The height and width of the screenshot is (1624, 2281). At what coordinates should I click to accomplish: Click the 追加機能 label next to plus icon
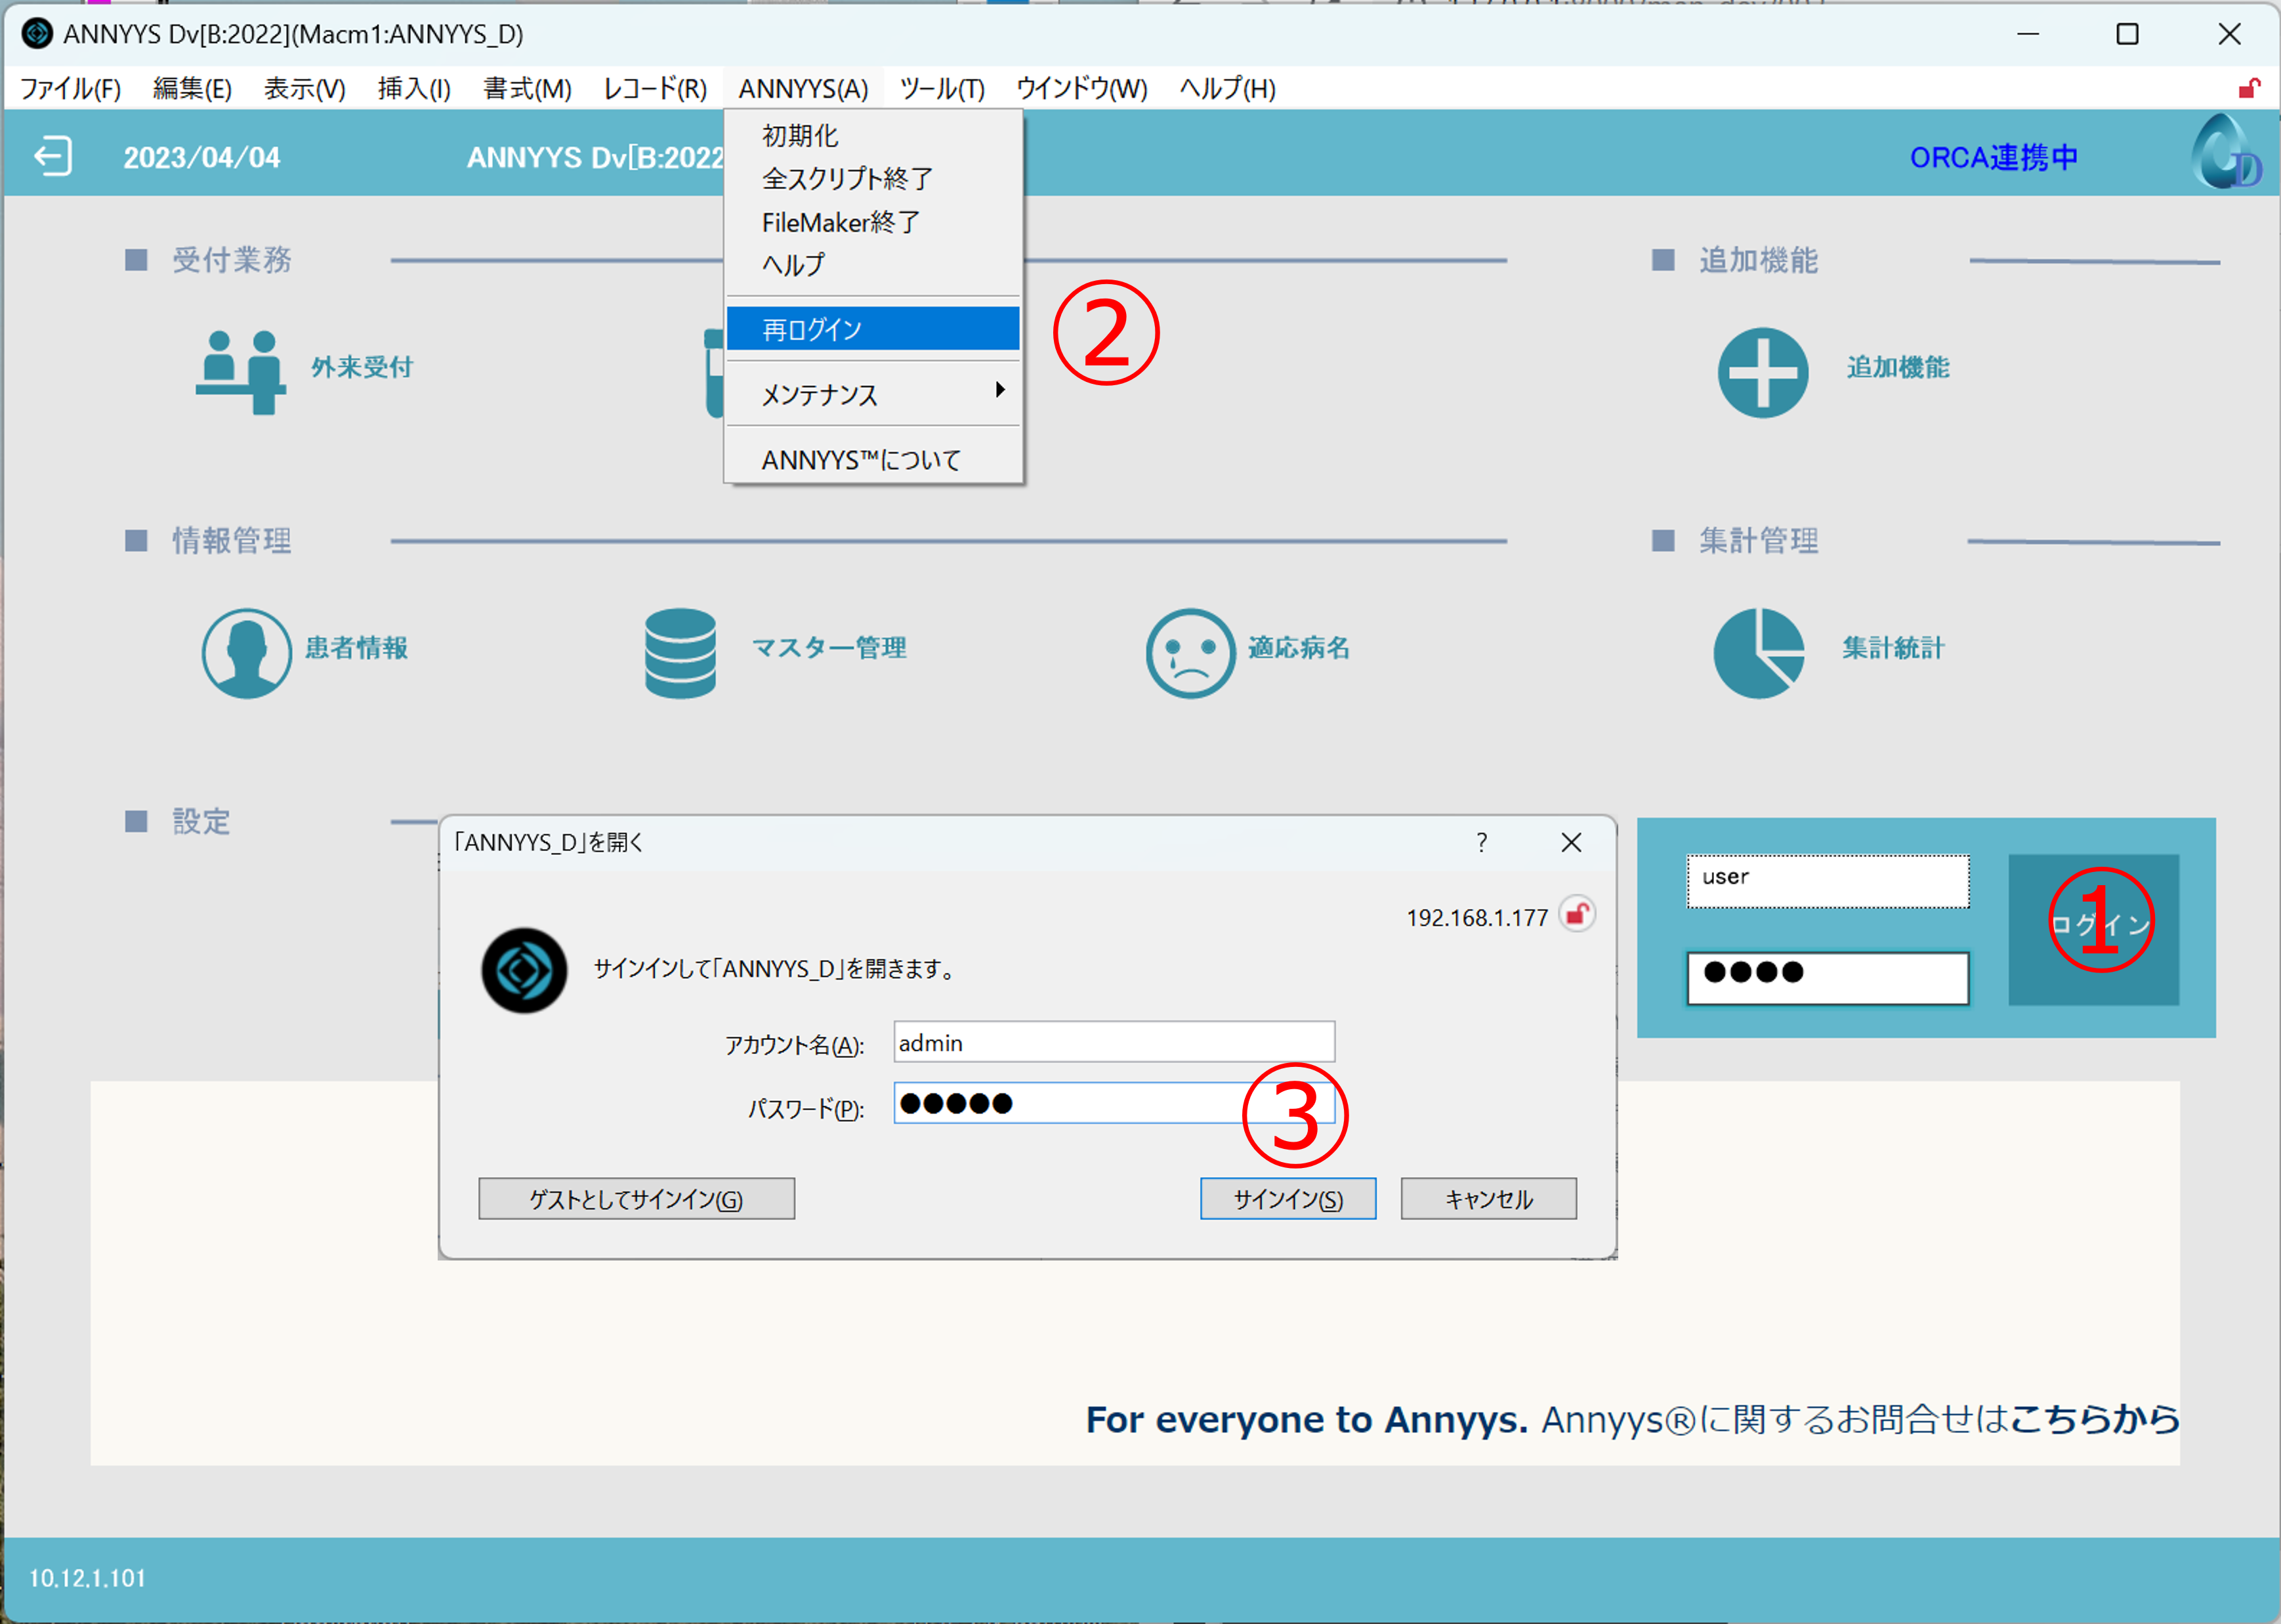tap(1898, 367)
